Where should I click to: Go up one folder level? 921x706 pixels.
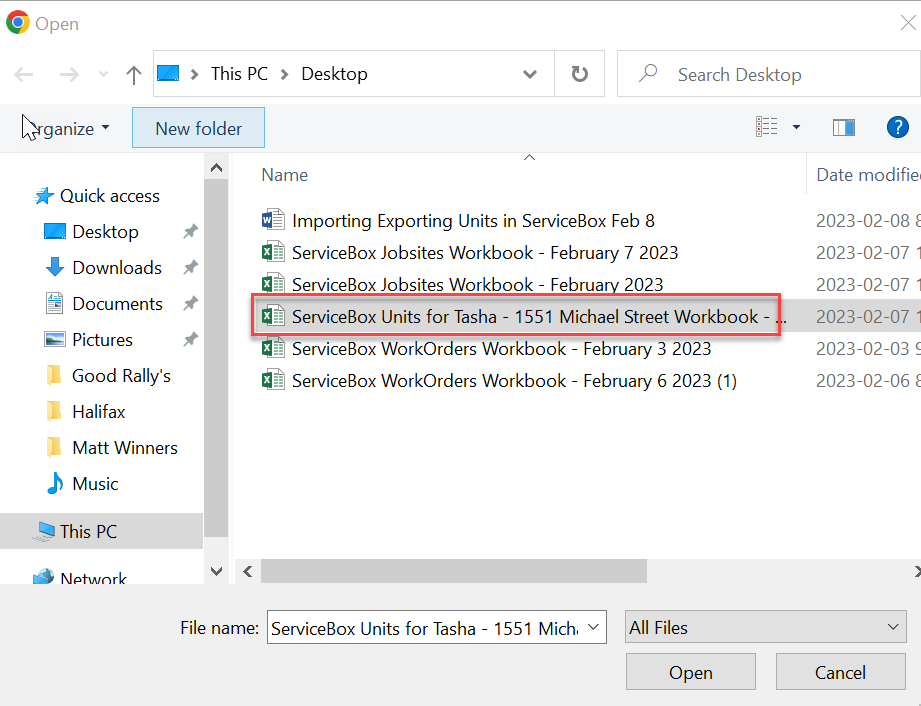133,75
